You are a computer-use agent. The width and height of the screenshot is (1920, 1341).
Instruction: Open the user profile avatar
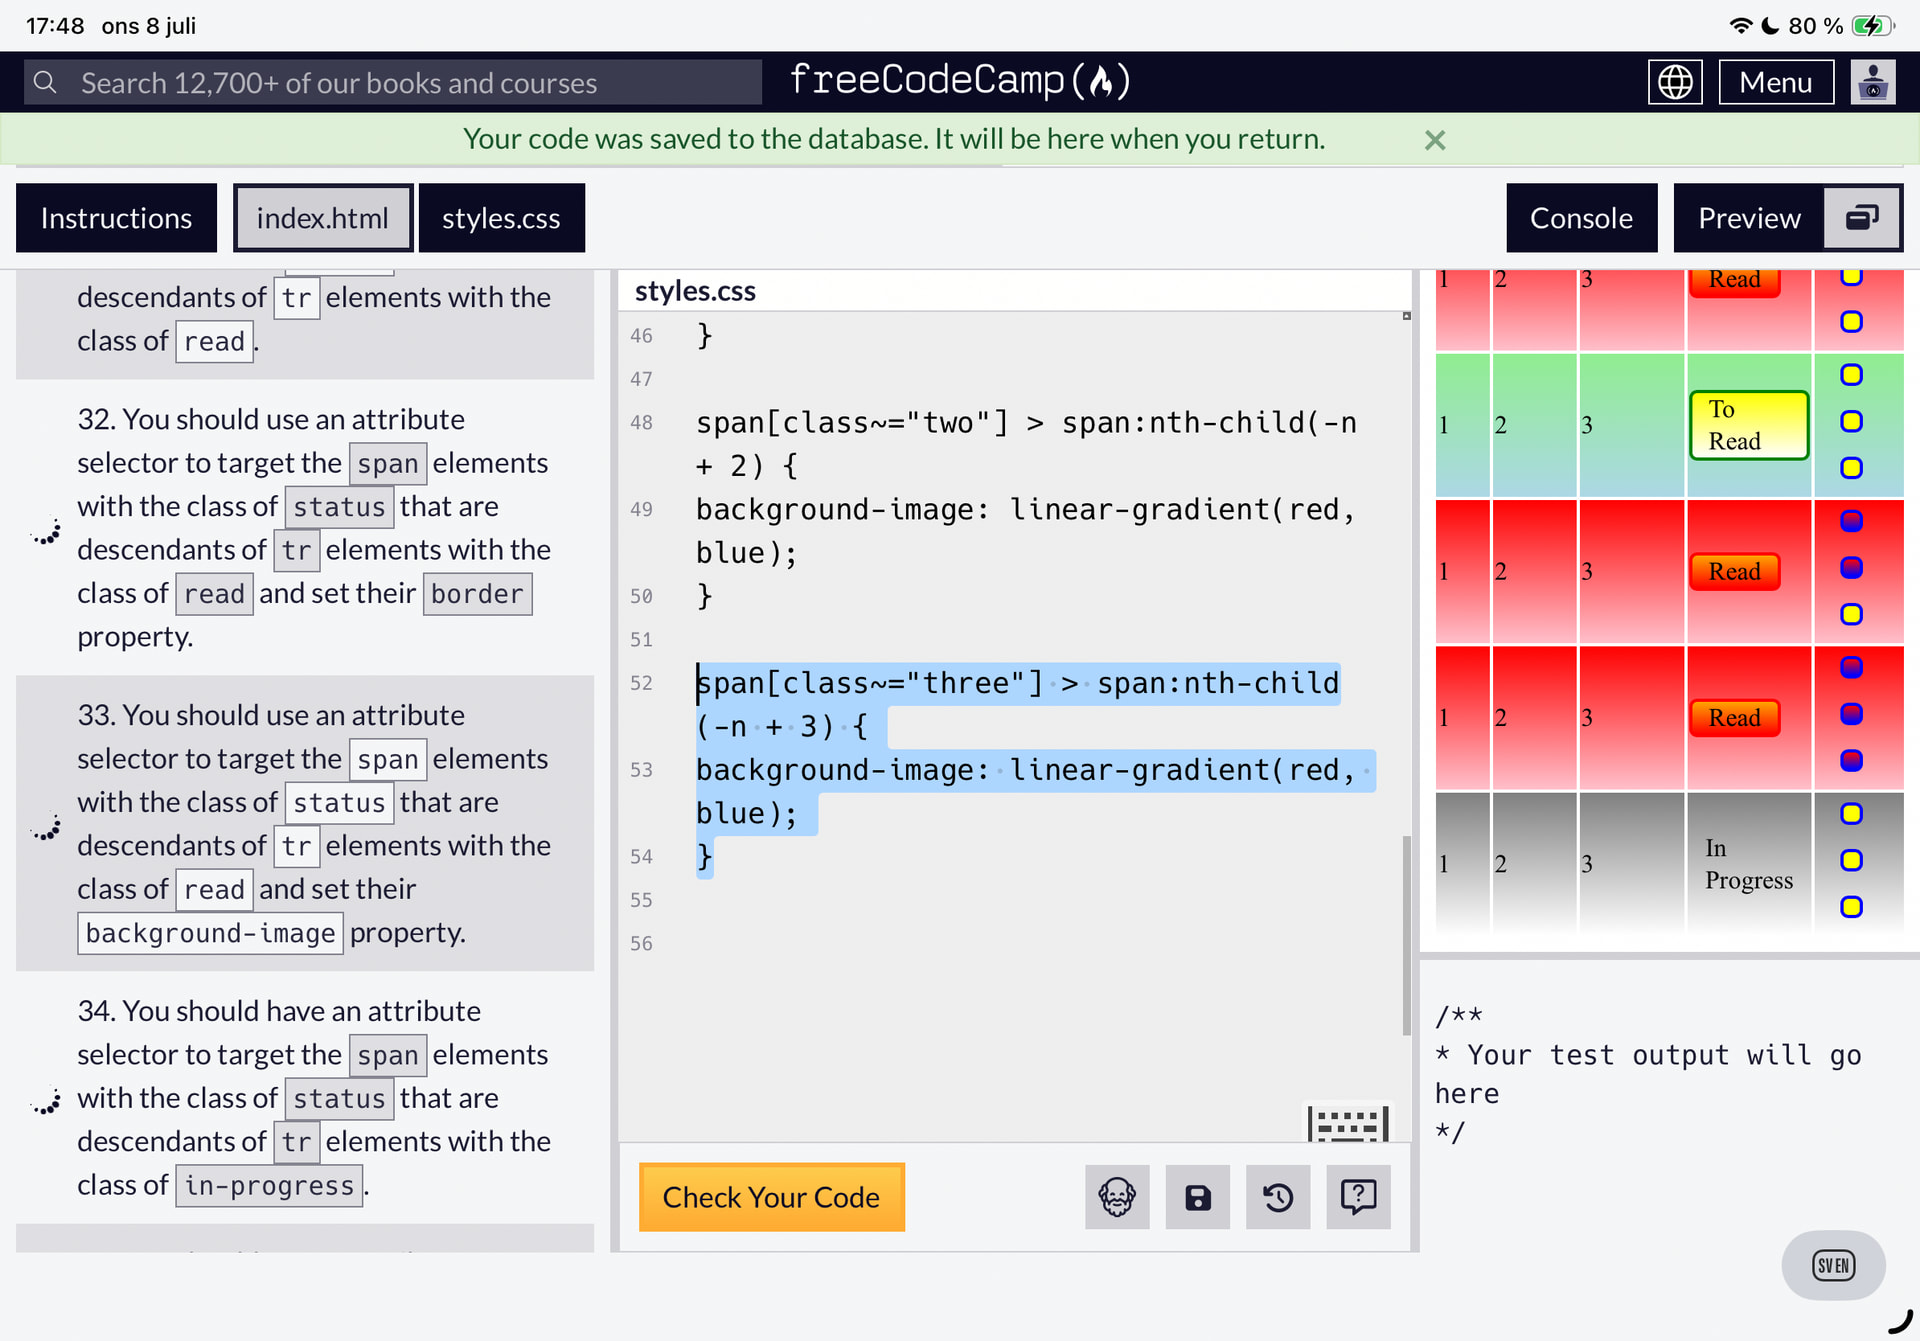coord(1873,82)
